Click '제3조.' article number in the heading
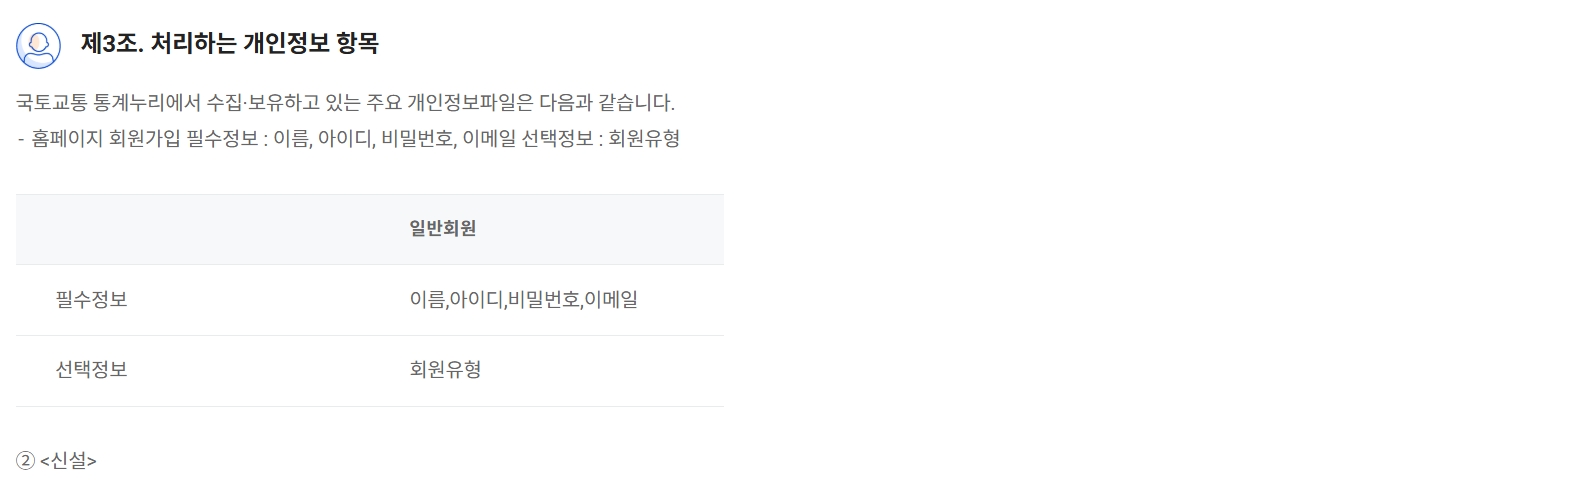The height and width of the screenshot is (488, 1584). 112,43
